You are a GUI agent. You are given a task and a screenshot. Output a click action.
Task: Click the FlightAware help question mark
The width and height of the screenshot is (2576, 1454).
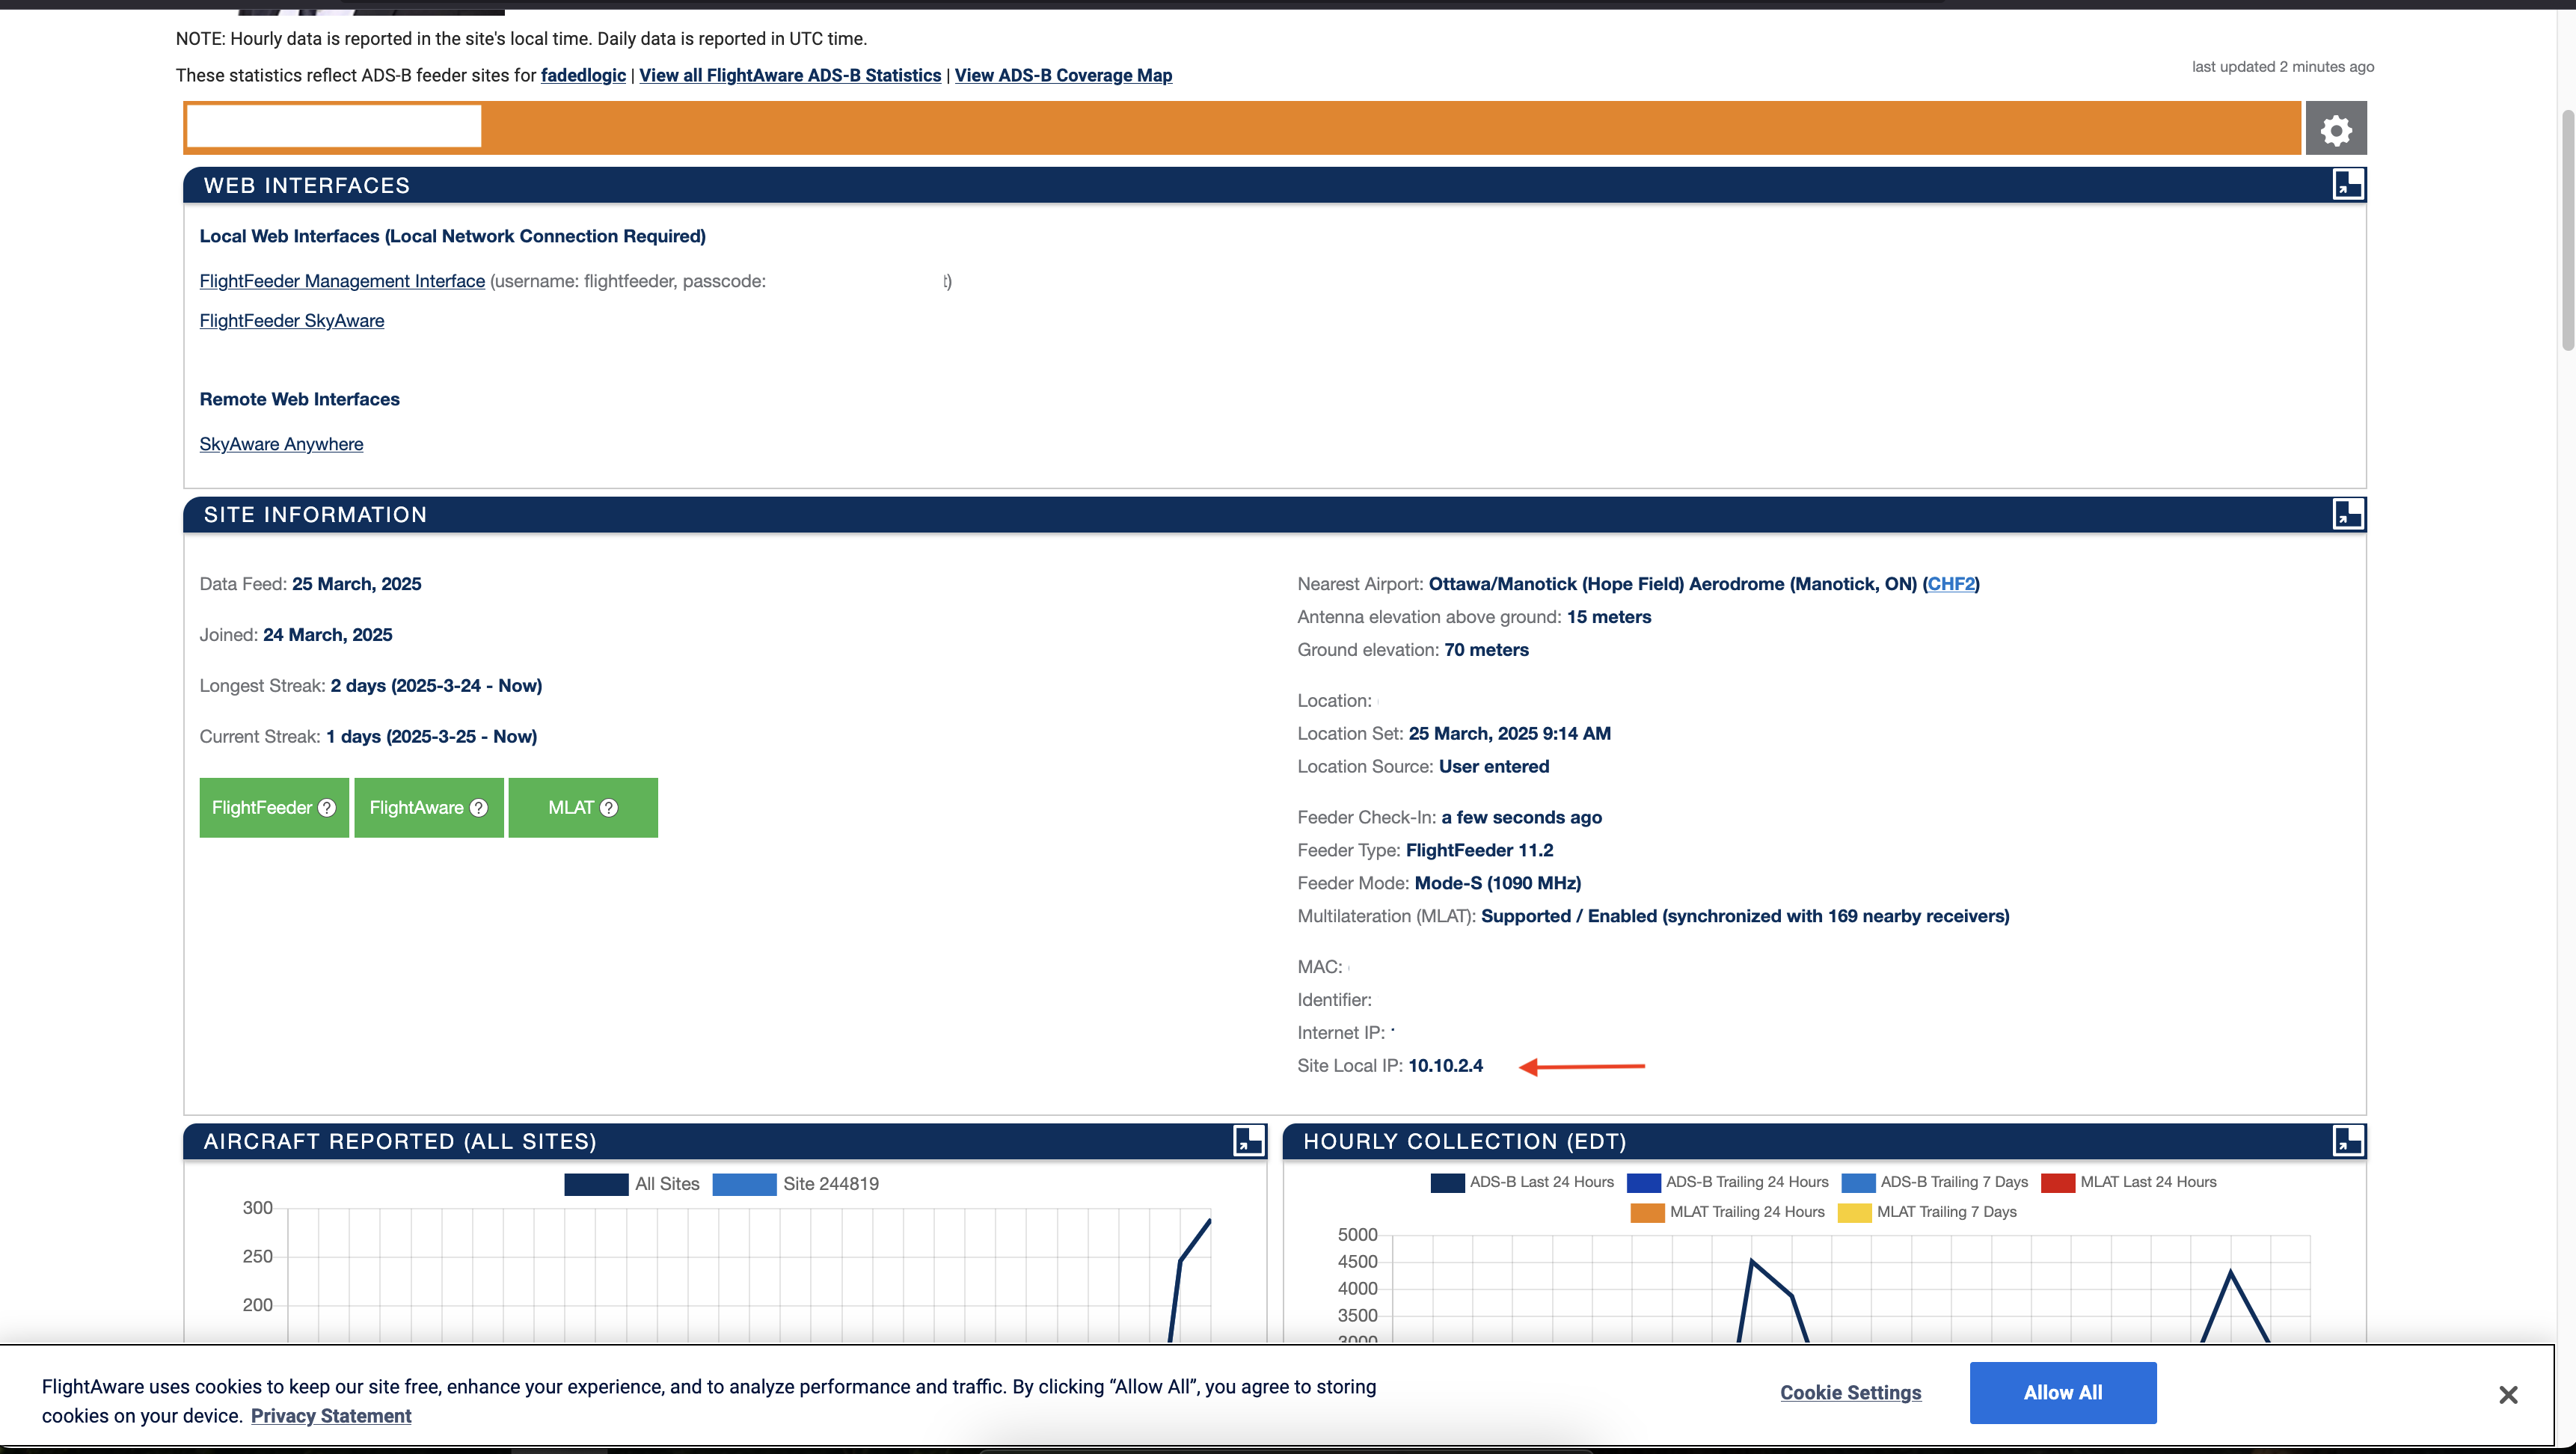479,808
